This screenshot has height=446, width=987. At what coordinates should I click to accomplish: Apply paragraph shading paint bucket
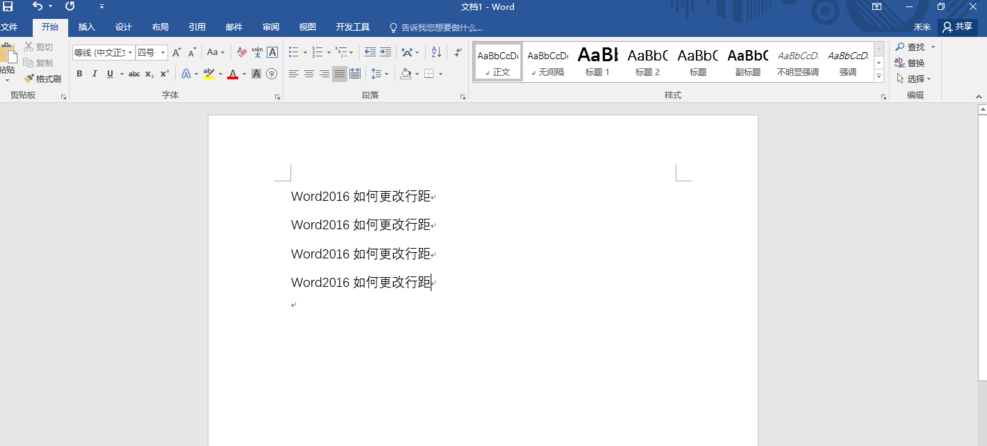tap(406, 74)
